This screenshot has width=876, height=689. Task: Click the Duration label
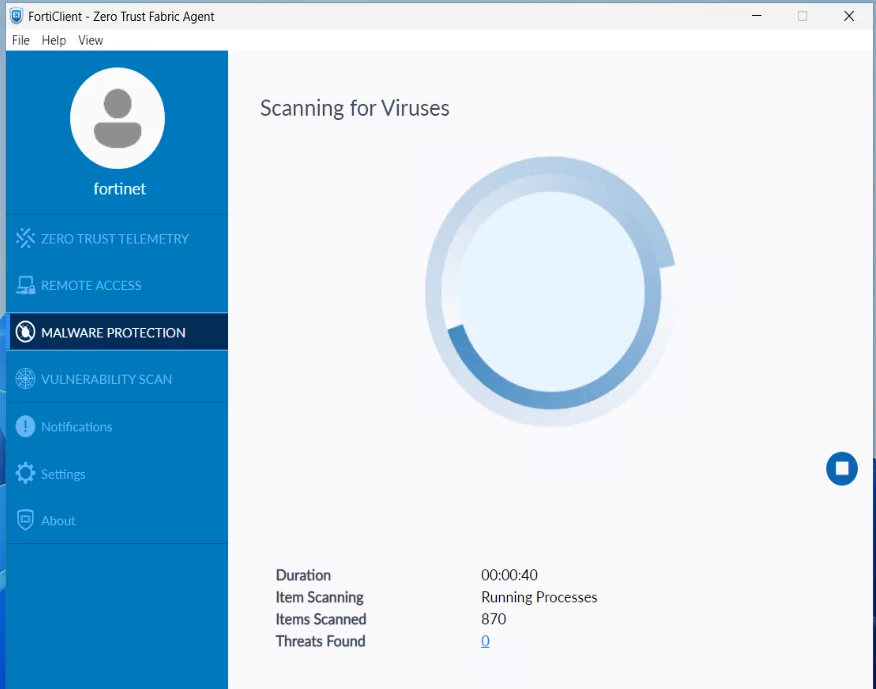(303, 575)
